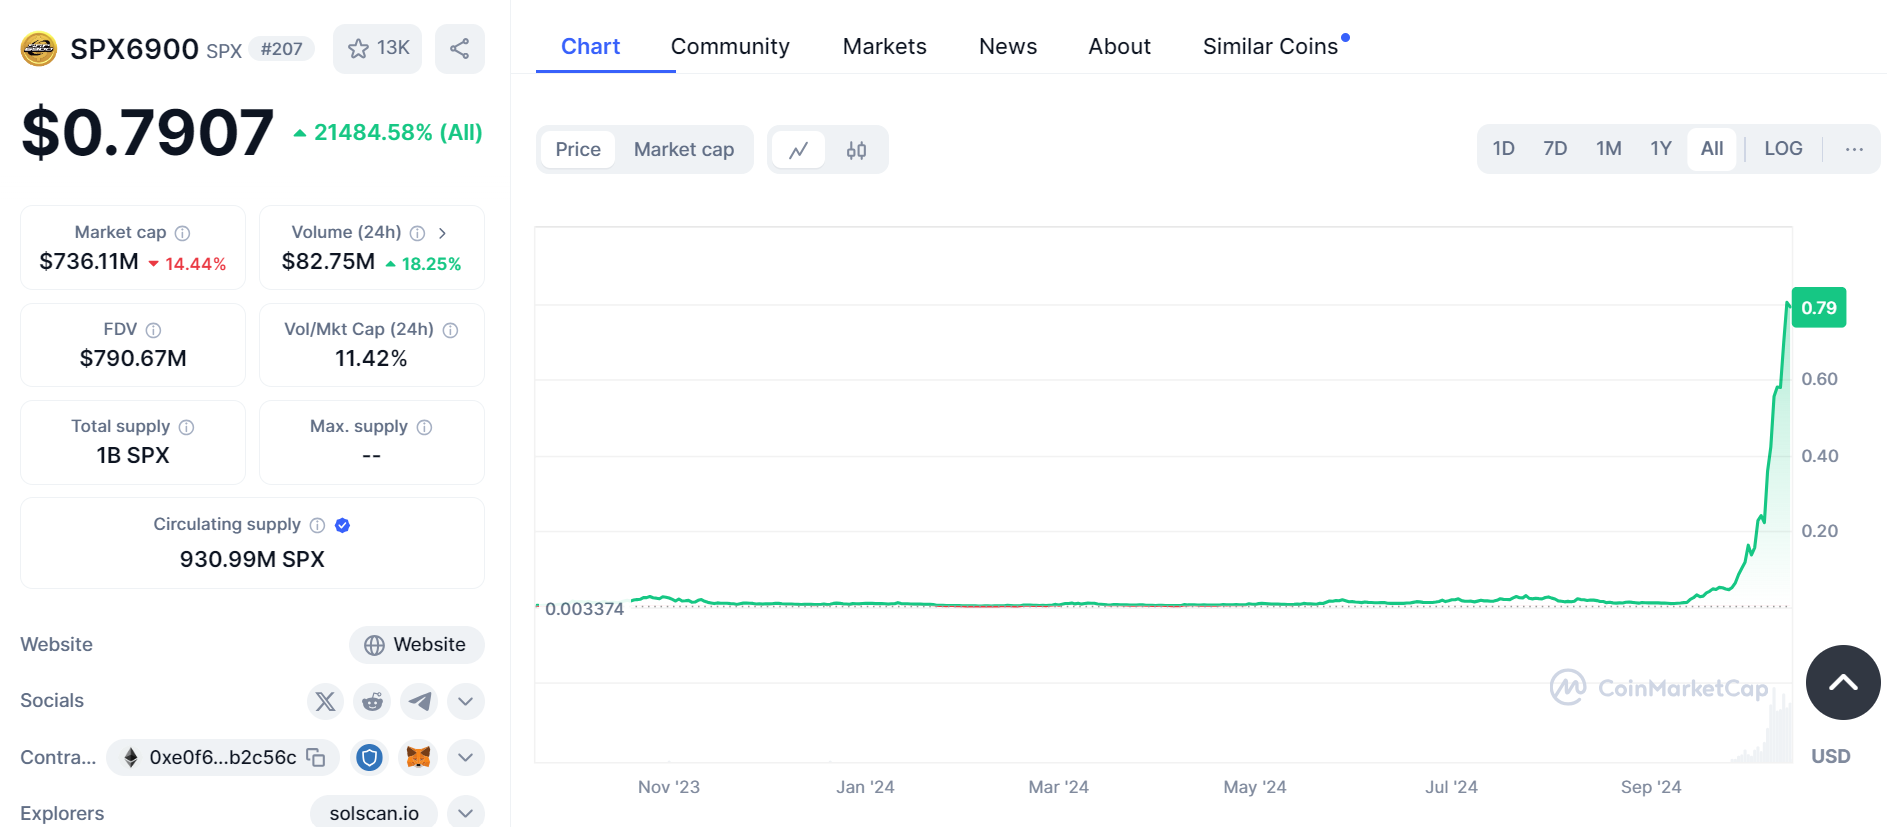
Task: Open the News tab
Action: (x=1008, y=47)
